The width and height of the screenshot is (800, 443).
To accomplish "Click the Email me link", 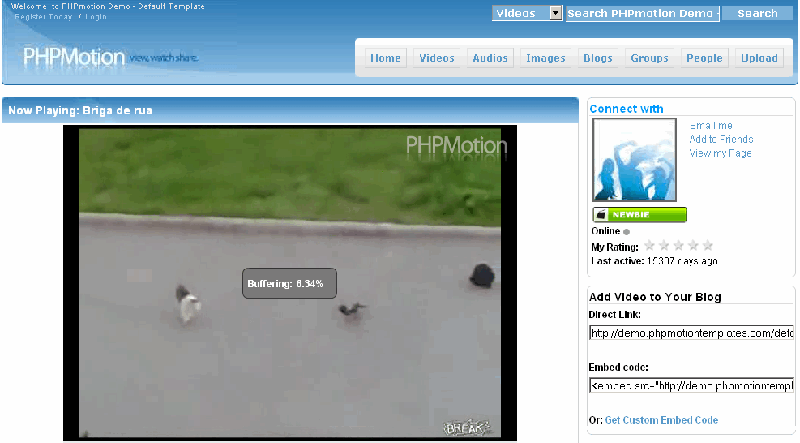I will pos(711,126).
